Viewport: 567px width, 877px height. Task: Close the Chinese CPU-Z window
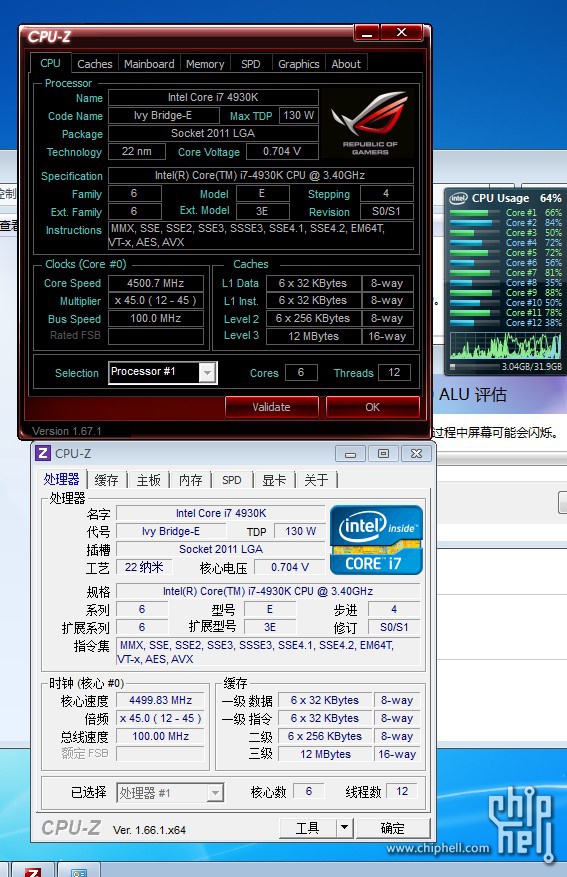coord(416,454)
